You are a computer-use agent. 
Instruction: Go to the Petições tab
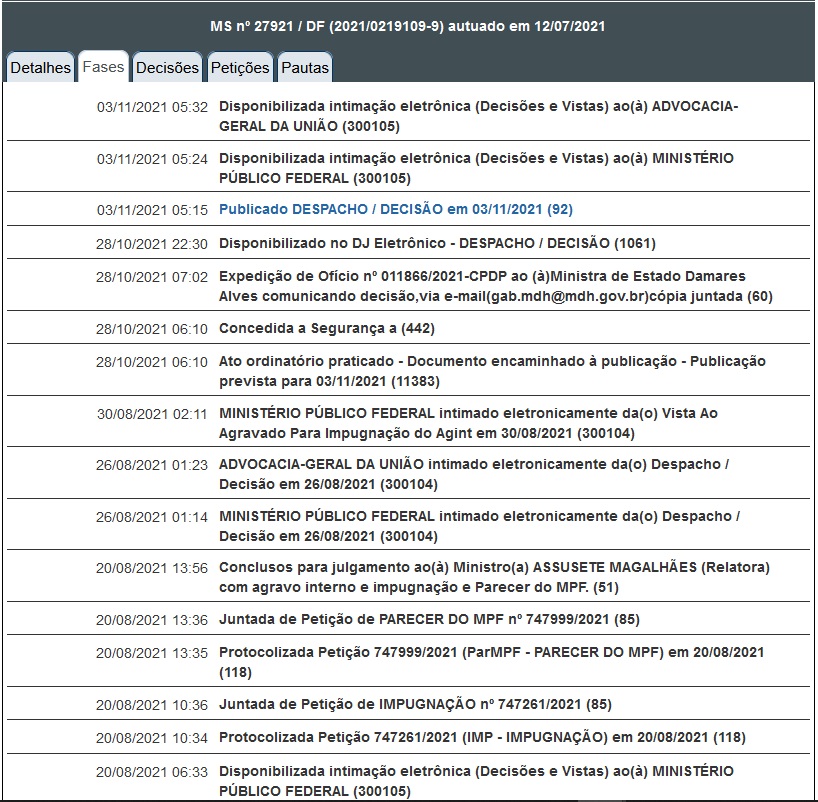[x=240, y=68]
